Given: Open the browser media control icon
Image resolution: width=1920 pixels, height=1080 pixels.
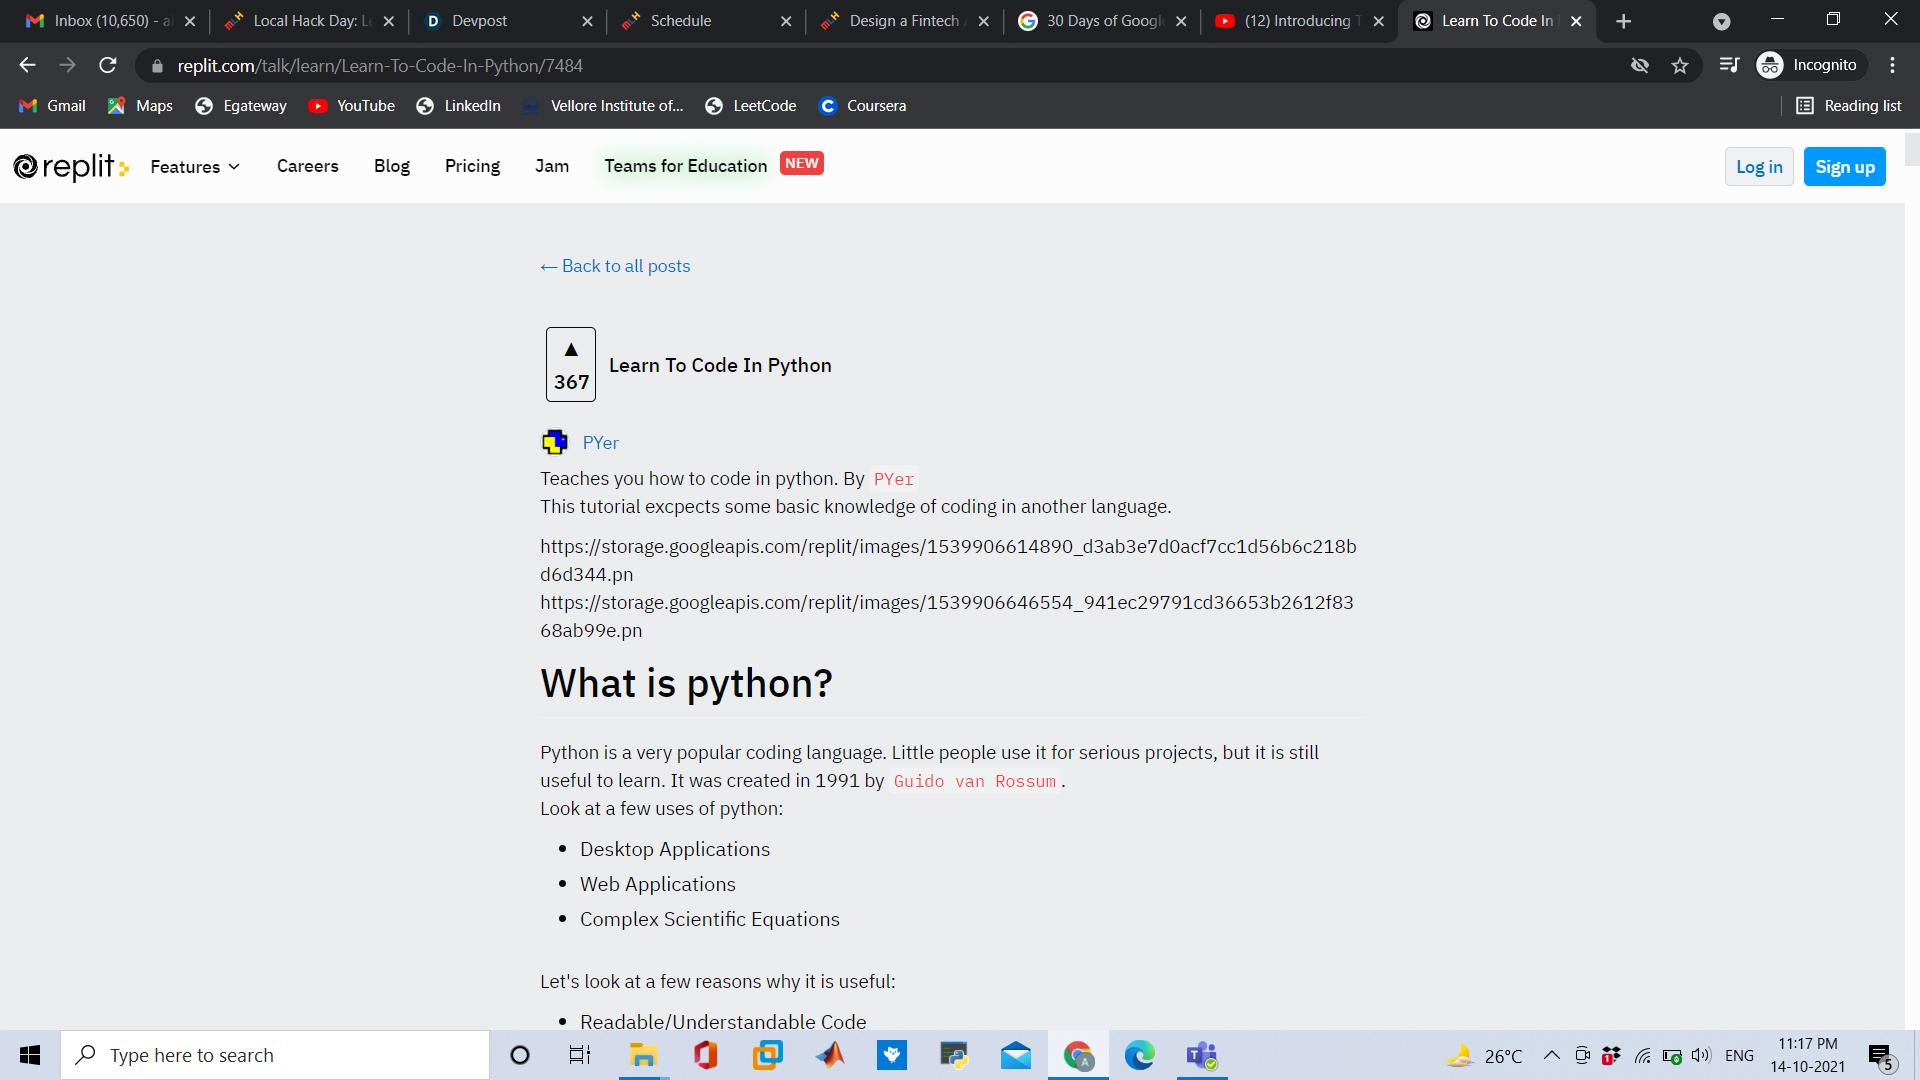Looking at the screenshot, I should (x=1729, y=66).
